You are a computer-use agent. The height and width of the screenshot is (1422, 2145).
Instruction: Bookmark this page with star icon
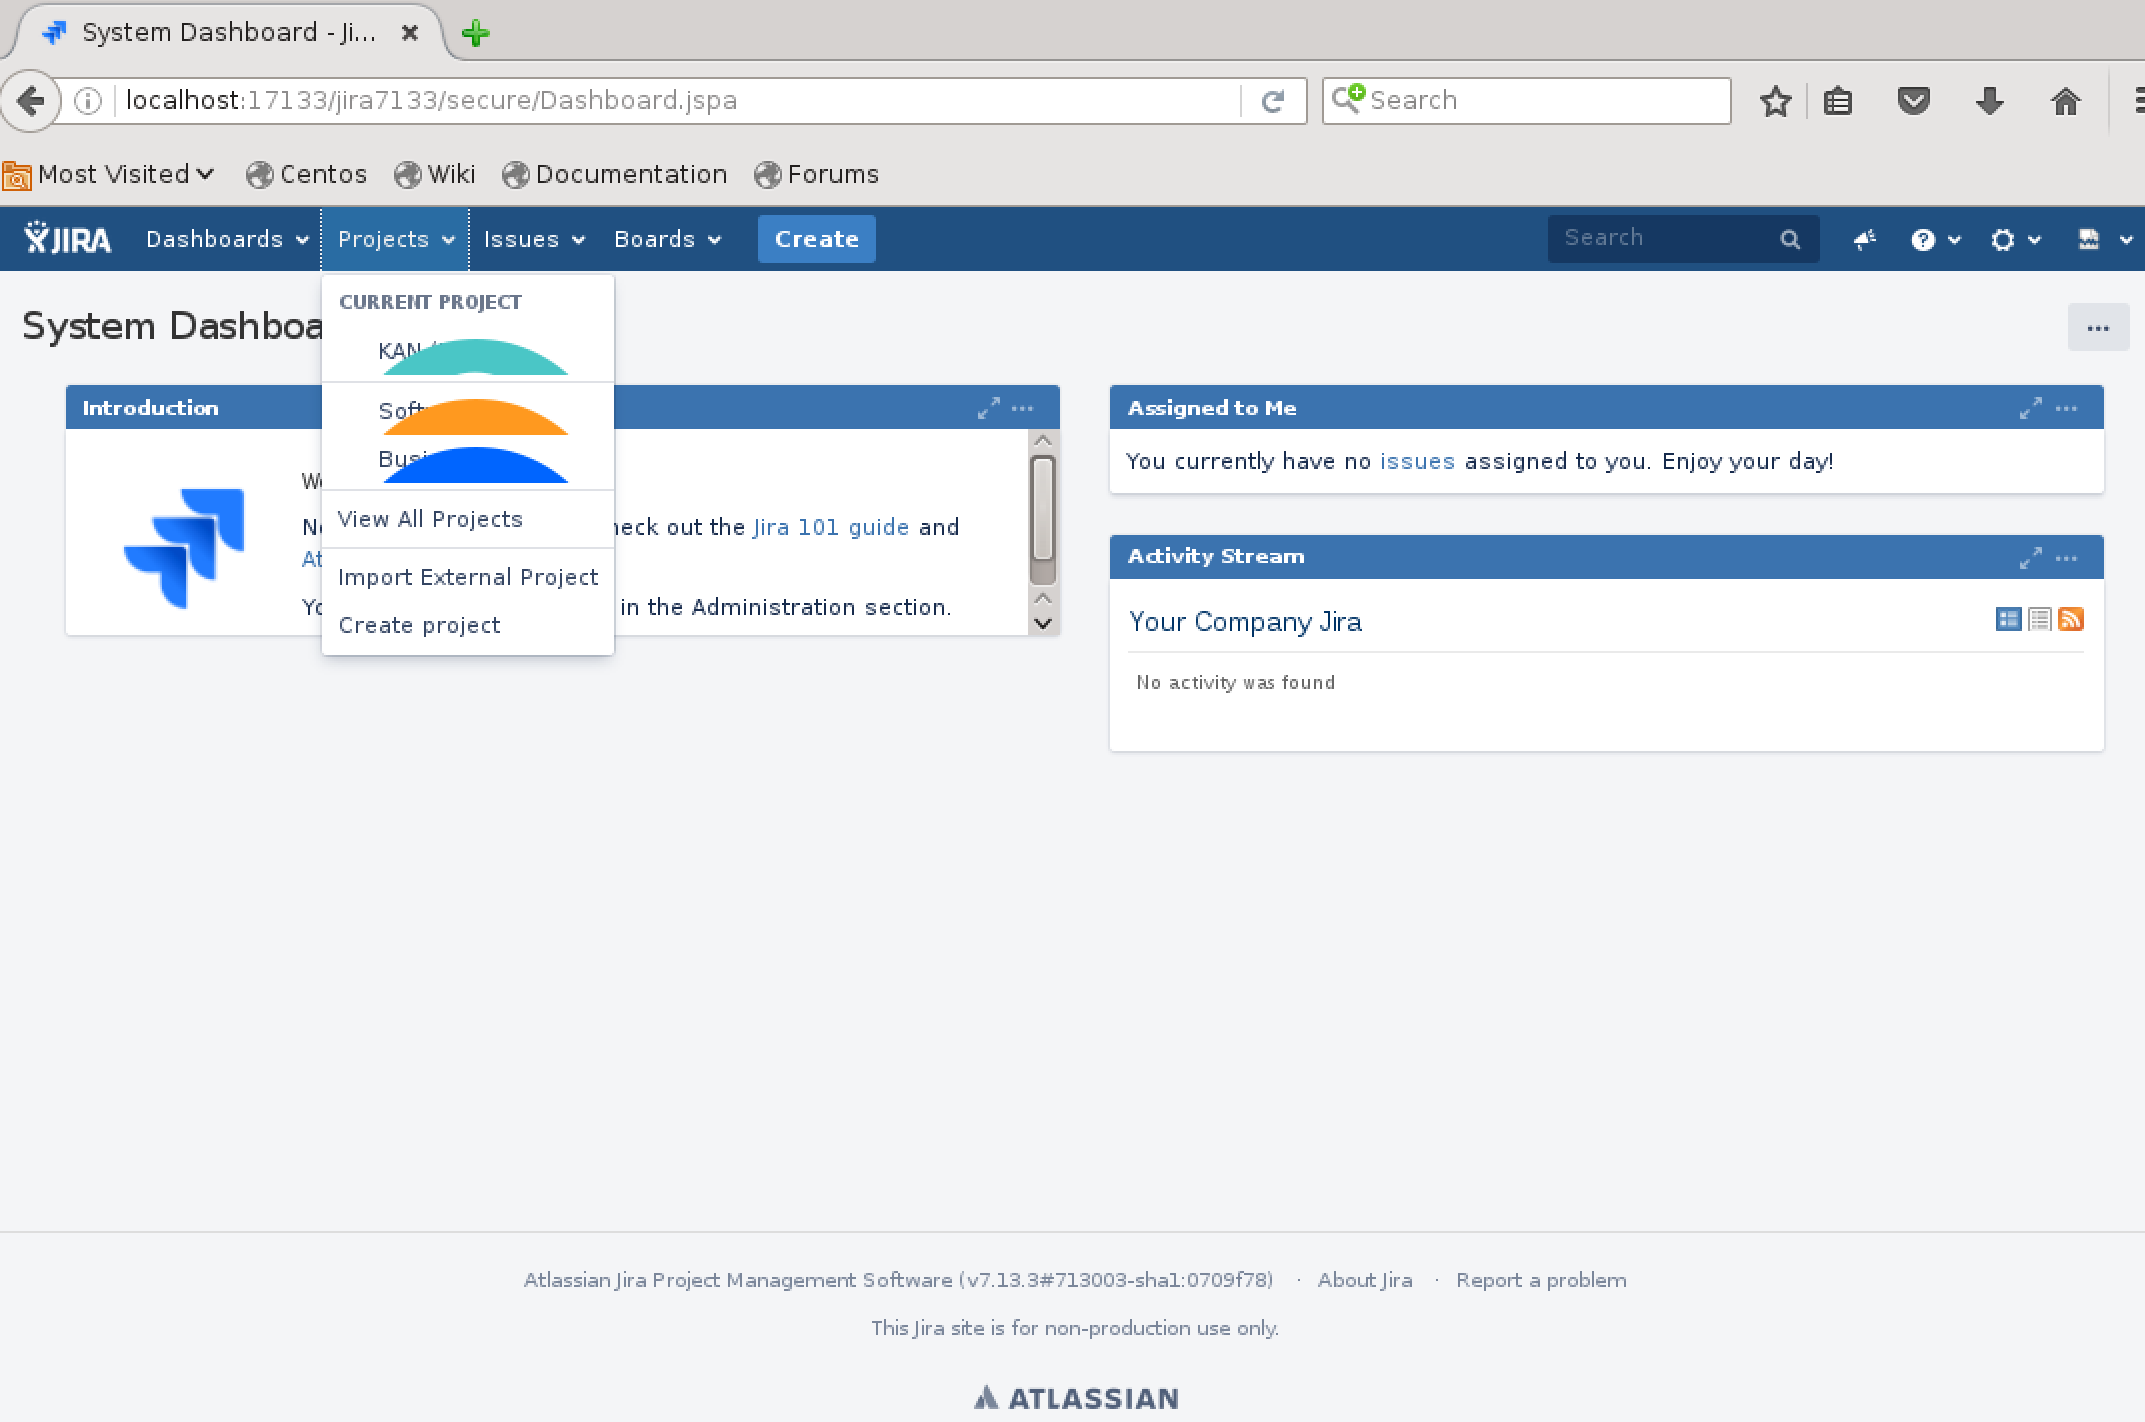[1775, 101]
